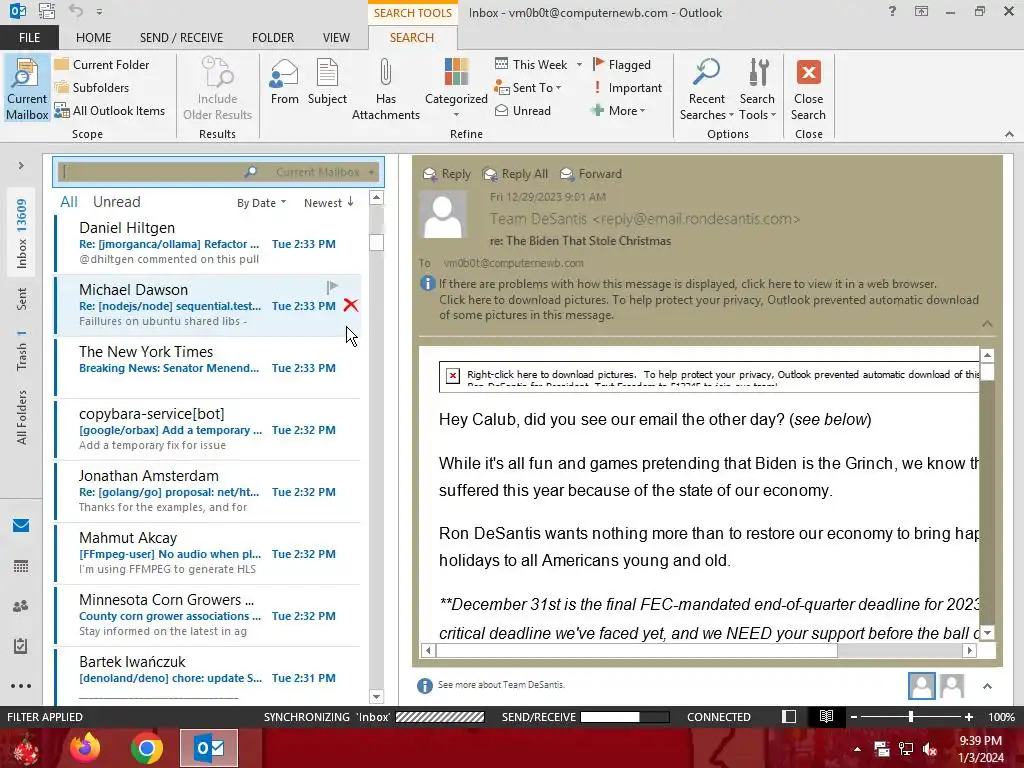Open the FILE tab
The height and width of the screenshot is (768, 1024).
[29, 38]
